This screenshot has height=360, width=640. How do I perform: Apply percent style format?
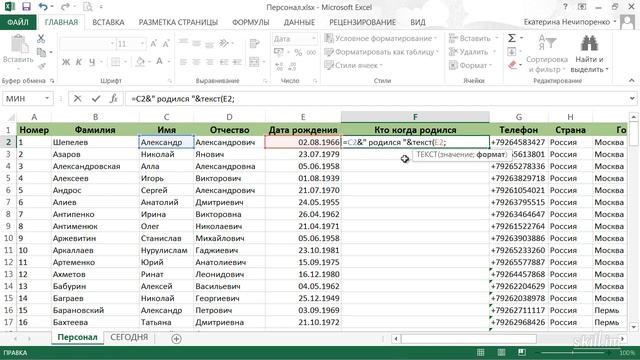click(298, 53)
